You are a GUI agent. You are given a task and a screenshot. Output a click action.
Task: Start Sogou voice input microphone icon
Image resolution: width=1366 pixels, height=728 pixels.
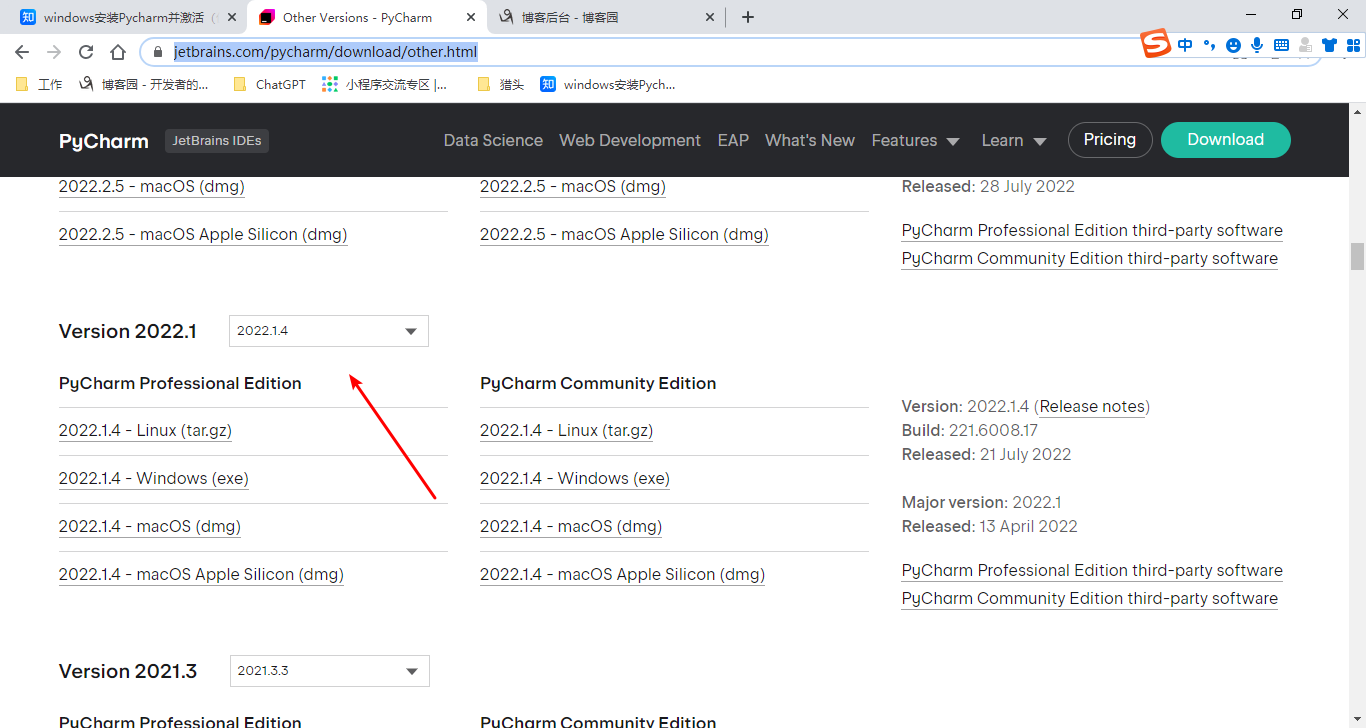pos(1257,45)
